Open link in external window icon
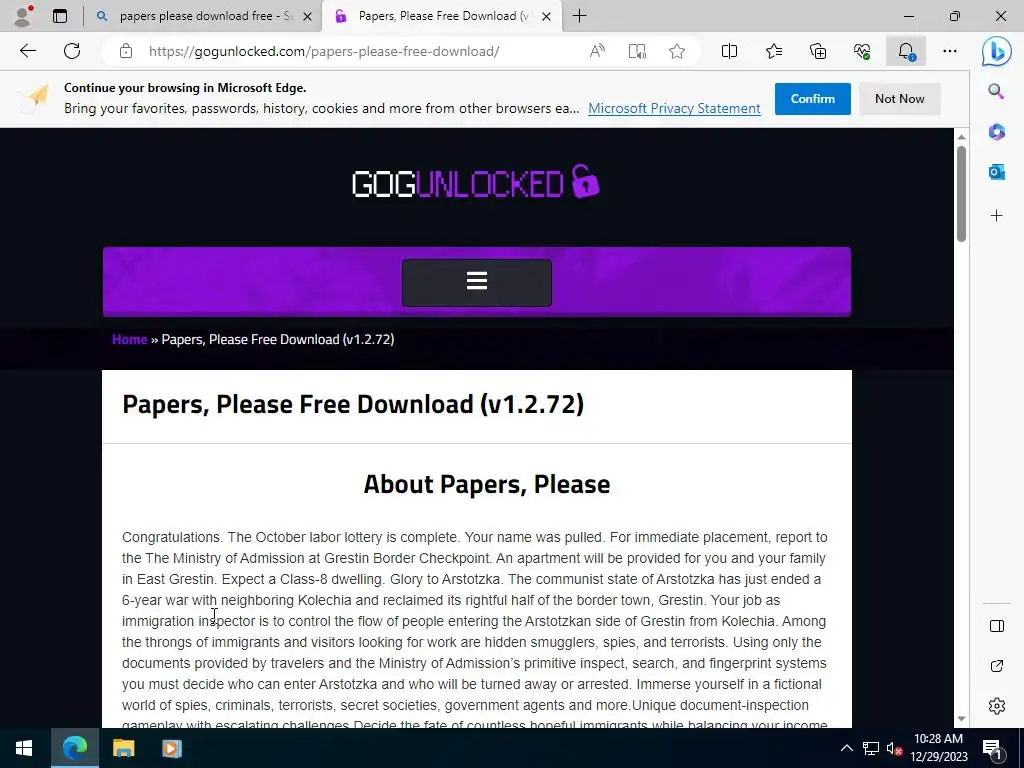1024x768 pixels. tap(997, 666)
